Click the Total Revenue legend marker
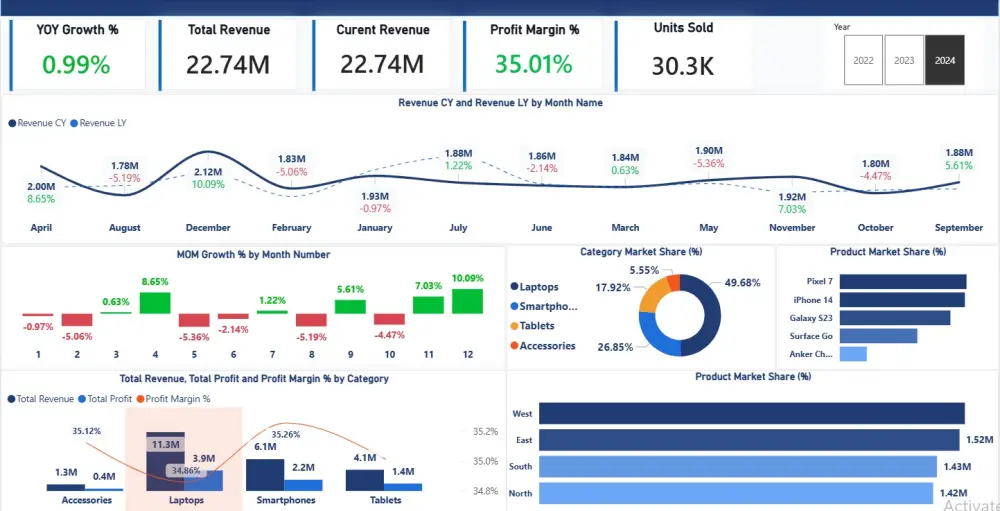 12,399
